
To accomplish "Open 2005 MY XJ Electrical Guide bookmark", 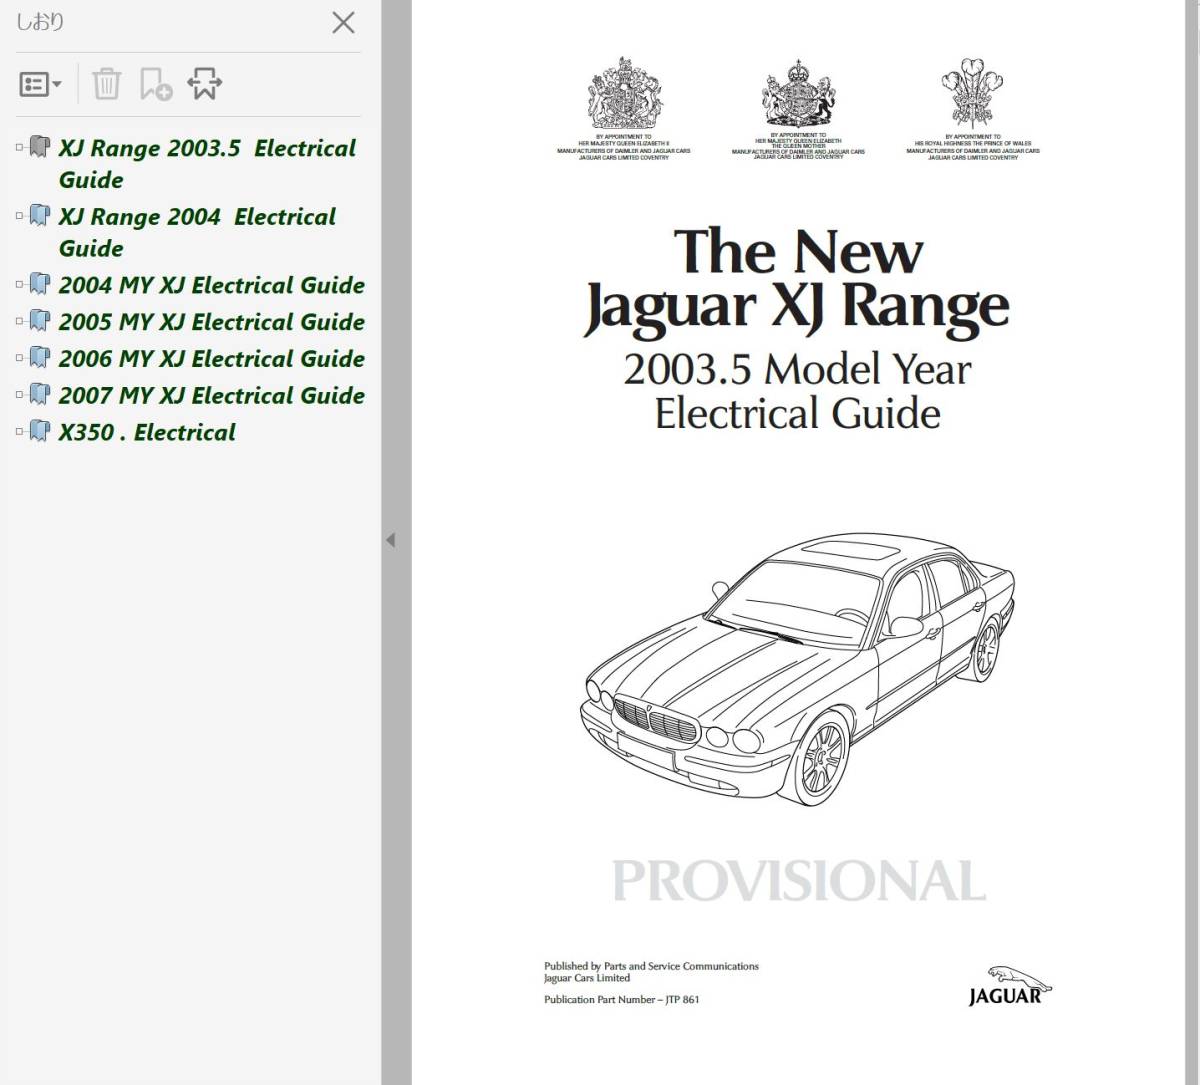I will coord(211,323).
